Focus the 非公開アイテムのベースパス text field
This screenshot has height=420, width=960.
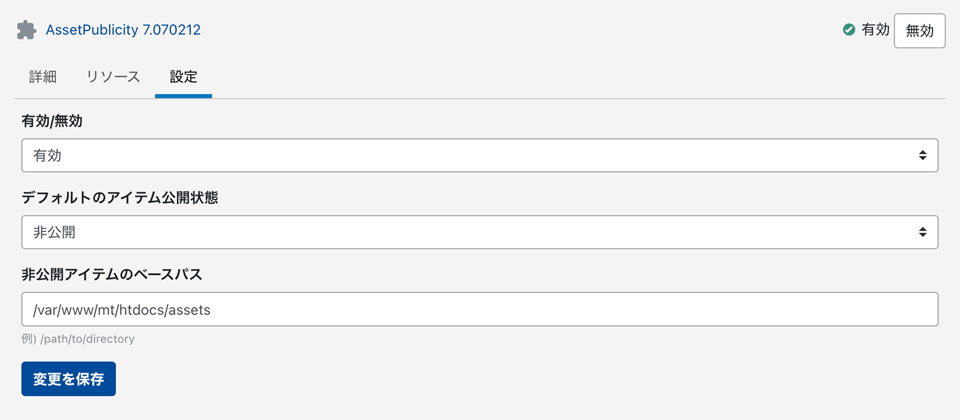[479, 309]
